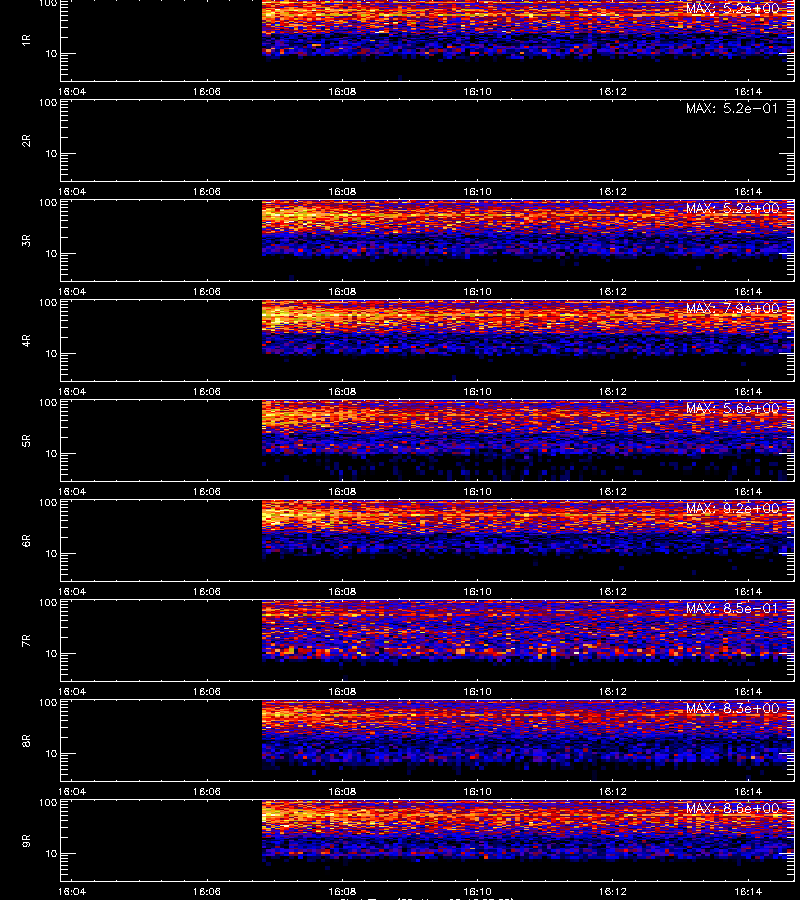The width and height of the screenshot is (800, 900).
Task: Click the 4R spectrogram data area
Action: 528,328
